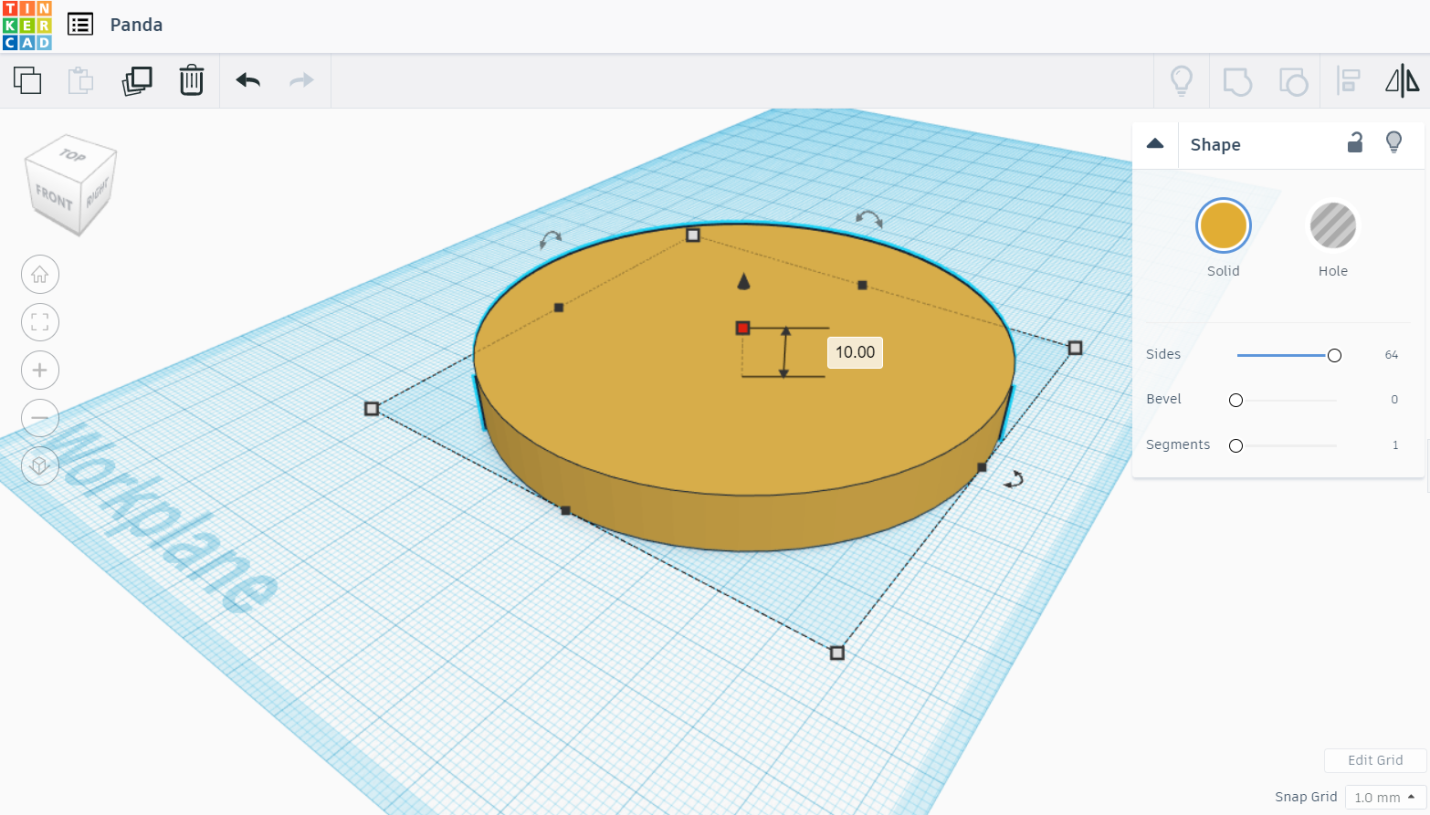The width and height of the screenshot is (1430, 815).
Task: Click the Bevel slider handle
Action: 1236,400
